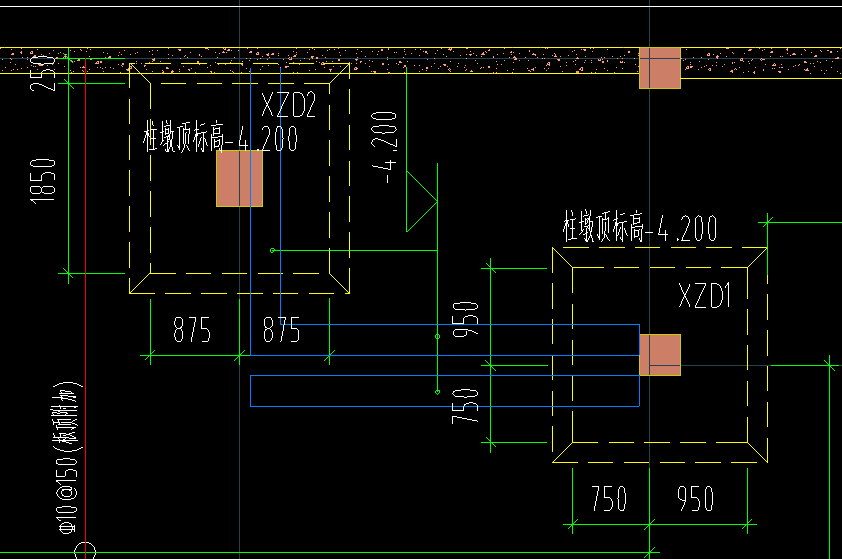Click the right 875 dimension under XZD2
This screenshot has width=842, height=559.
[281, 330]
